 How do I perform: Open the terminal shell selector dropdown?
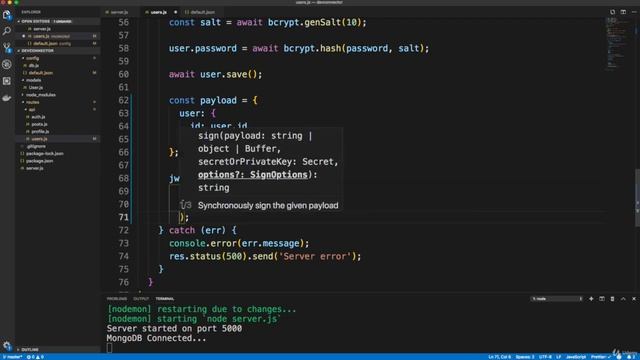tap(557, 299)
